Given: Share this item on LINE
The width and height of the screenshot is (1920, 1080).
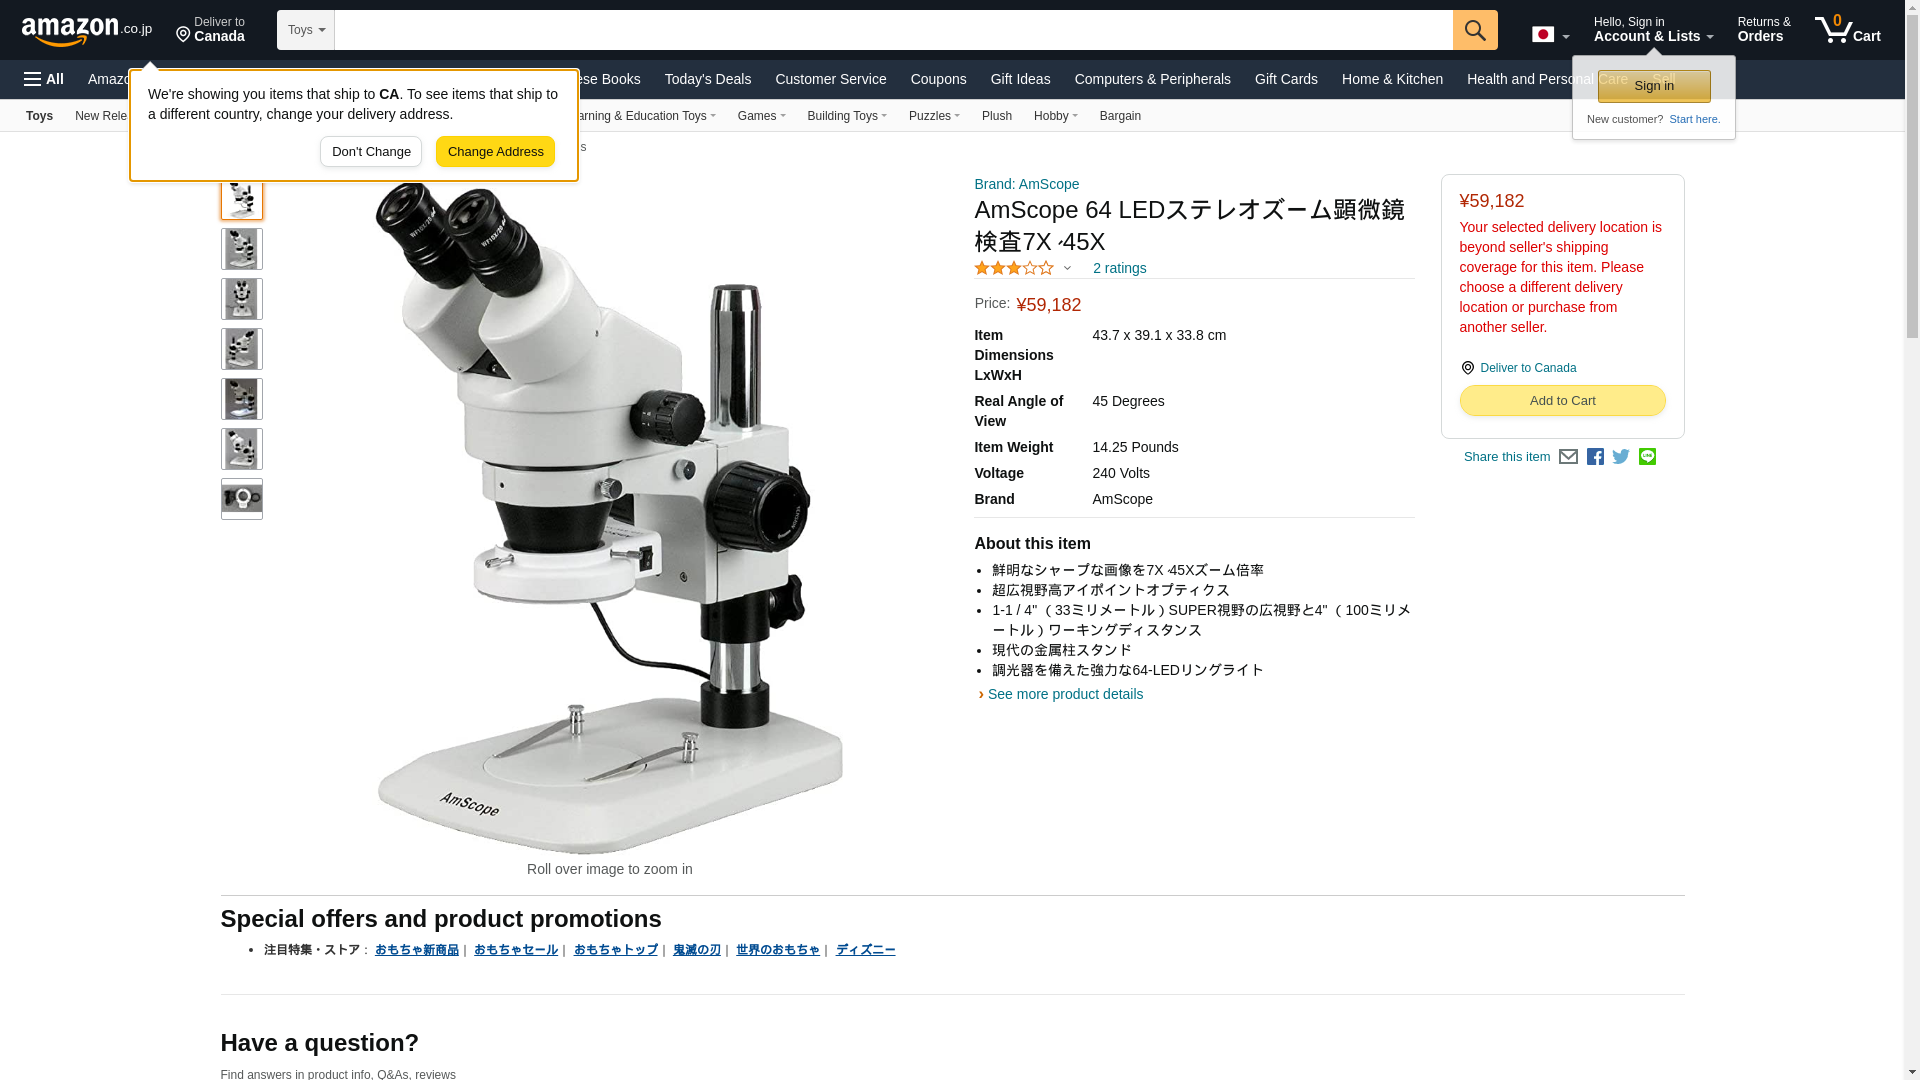Looking at the screenshot, I should [x=1647, y=457].
